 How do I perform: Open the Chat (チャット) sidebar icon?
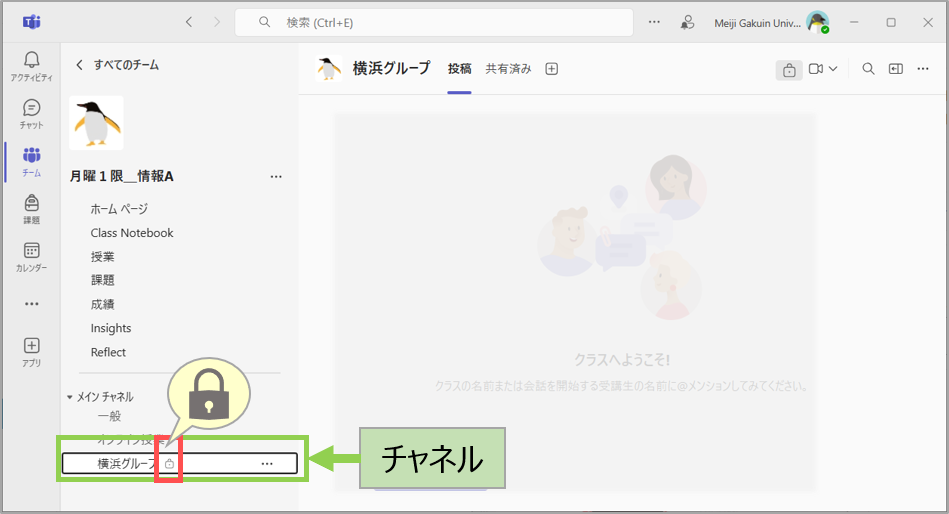click(31, 113)
